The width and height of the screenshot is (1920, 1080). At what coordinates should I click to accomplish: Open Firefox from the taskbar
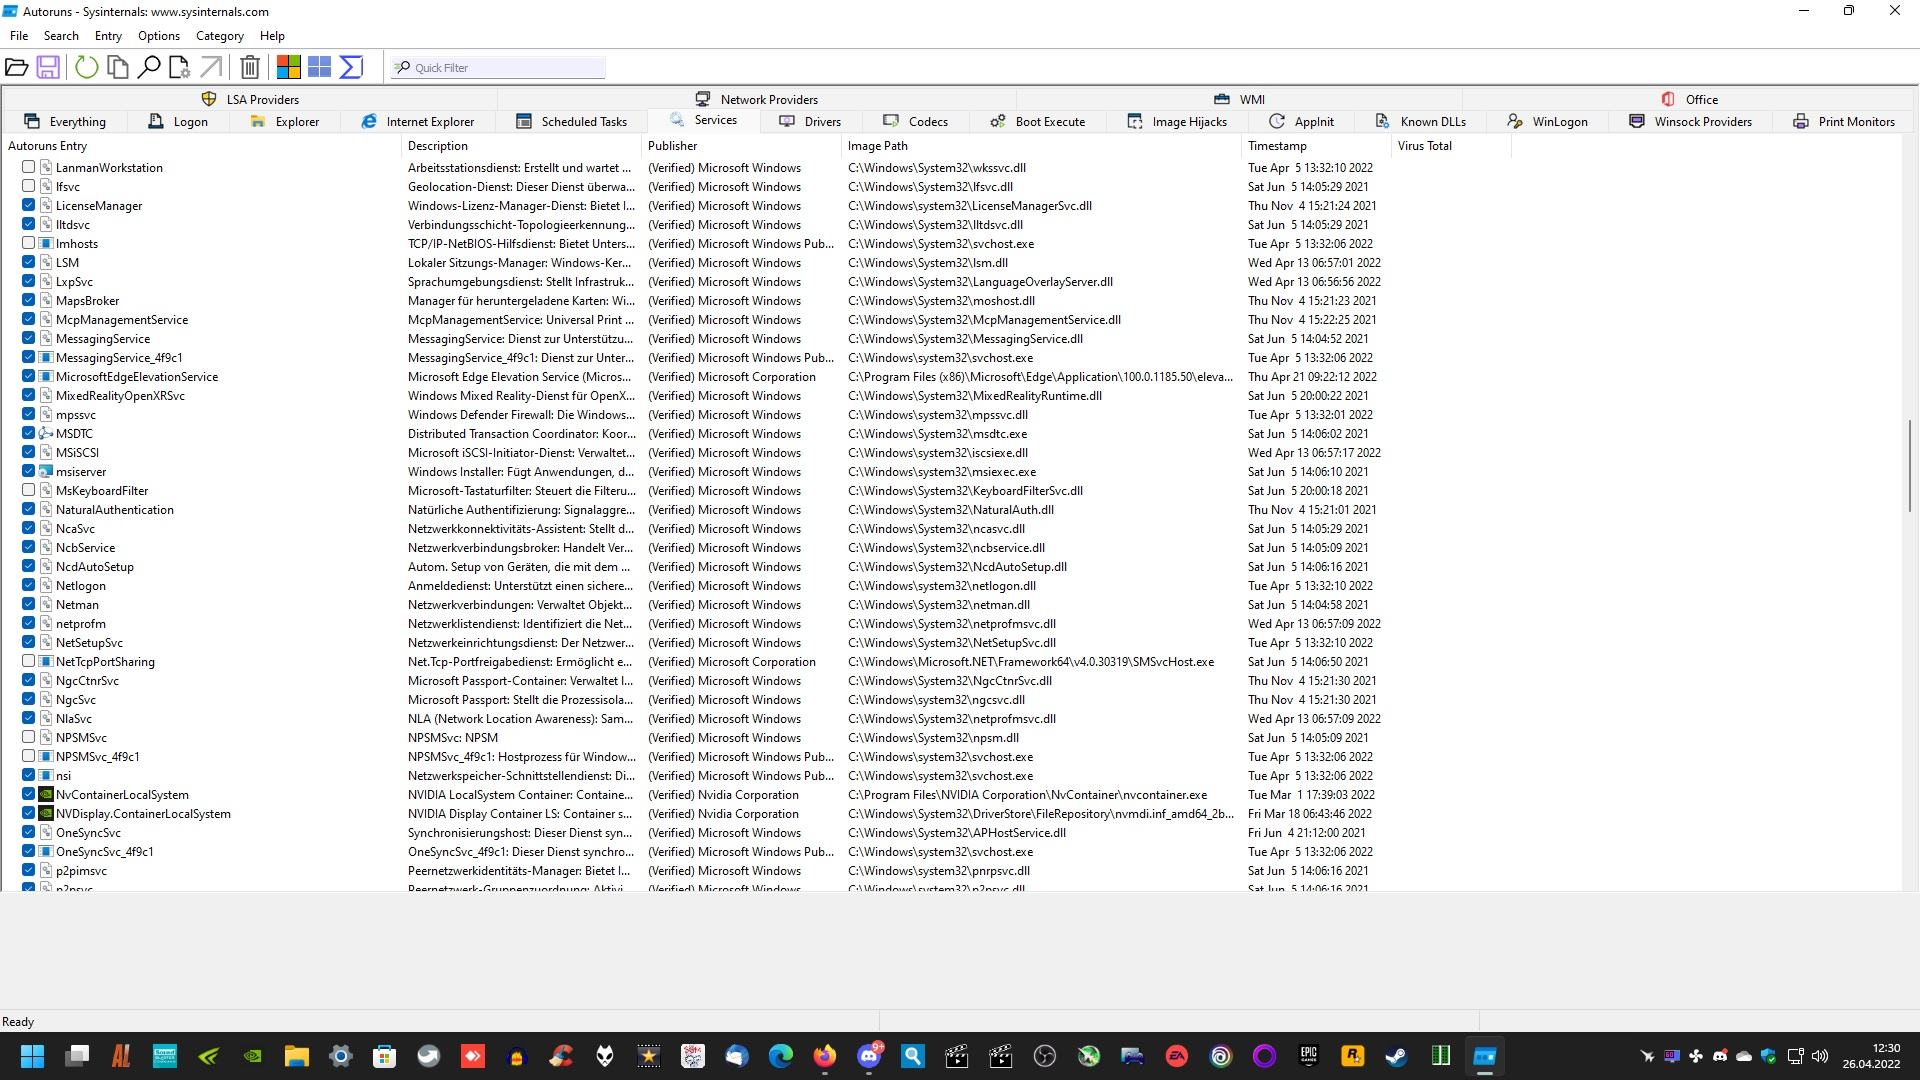[x=824, y=1056]
